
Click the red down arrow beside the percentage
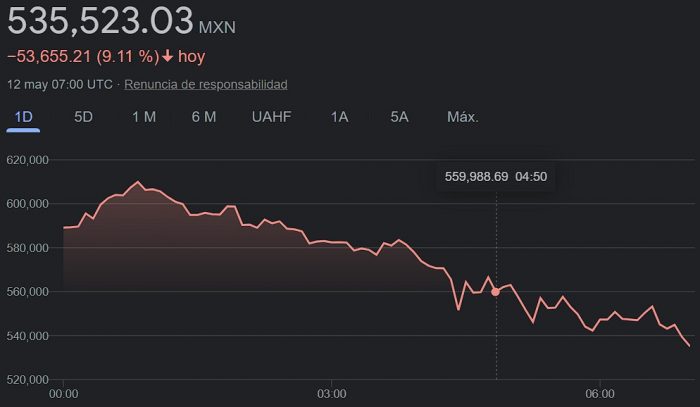coord(168,57)
